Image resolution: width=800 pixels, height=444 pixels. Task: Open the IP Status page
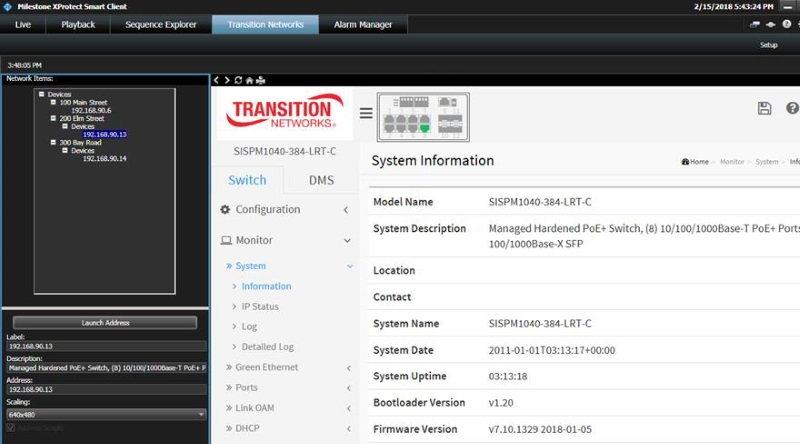tap(260, 307)
